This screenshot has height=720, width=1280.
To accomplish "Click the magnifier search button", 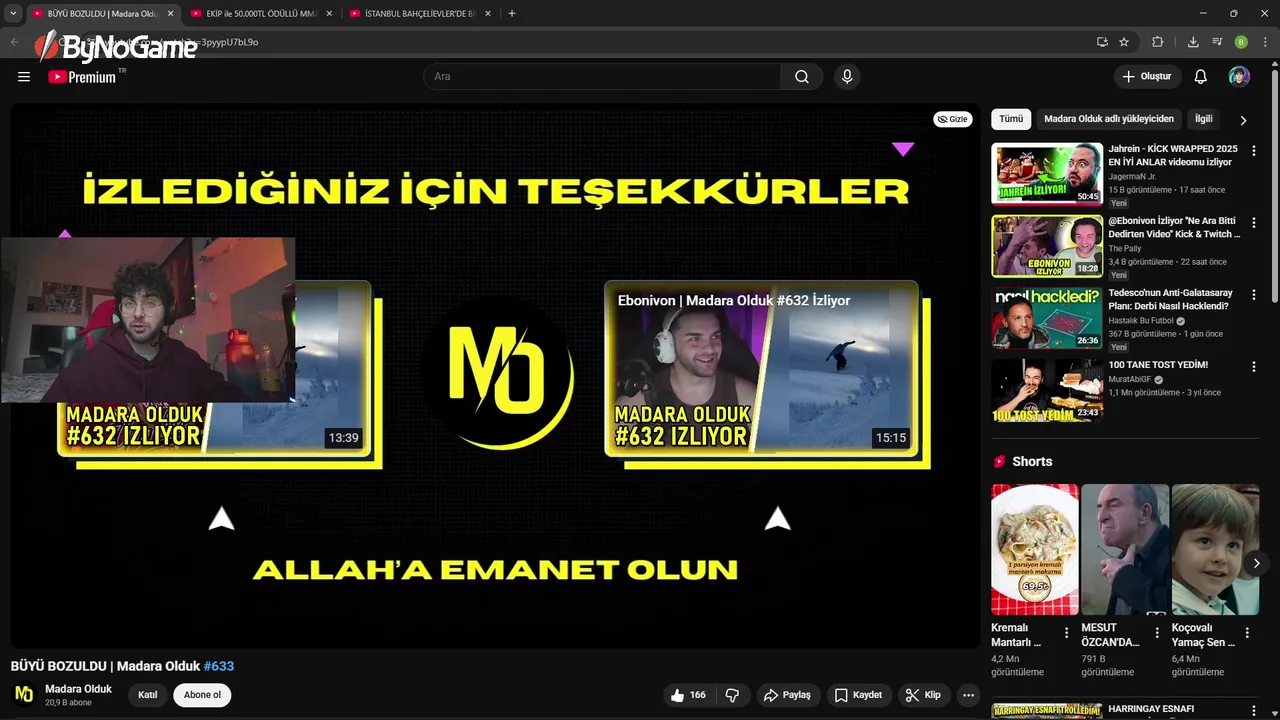I will (x=802, y=77).
